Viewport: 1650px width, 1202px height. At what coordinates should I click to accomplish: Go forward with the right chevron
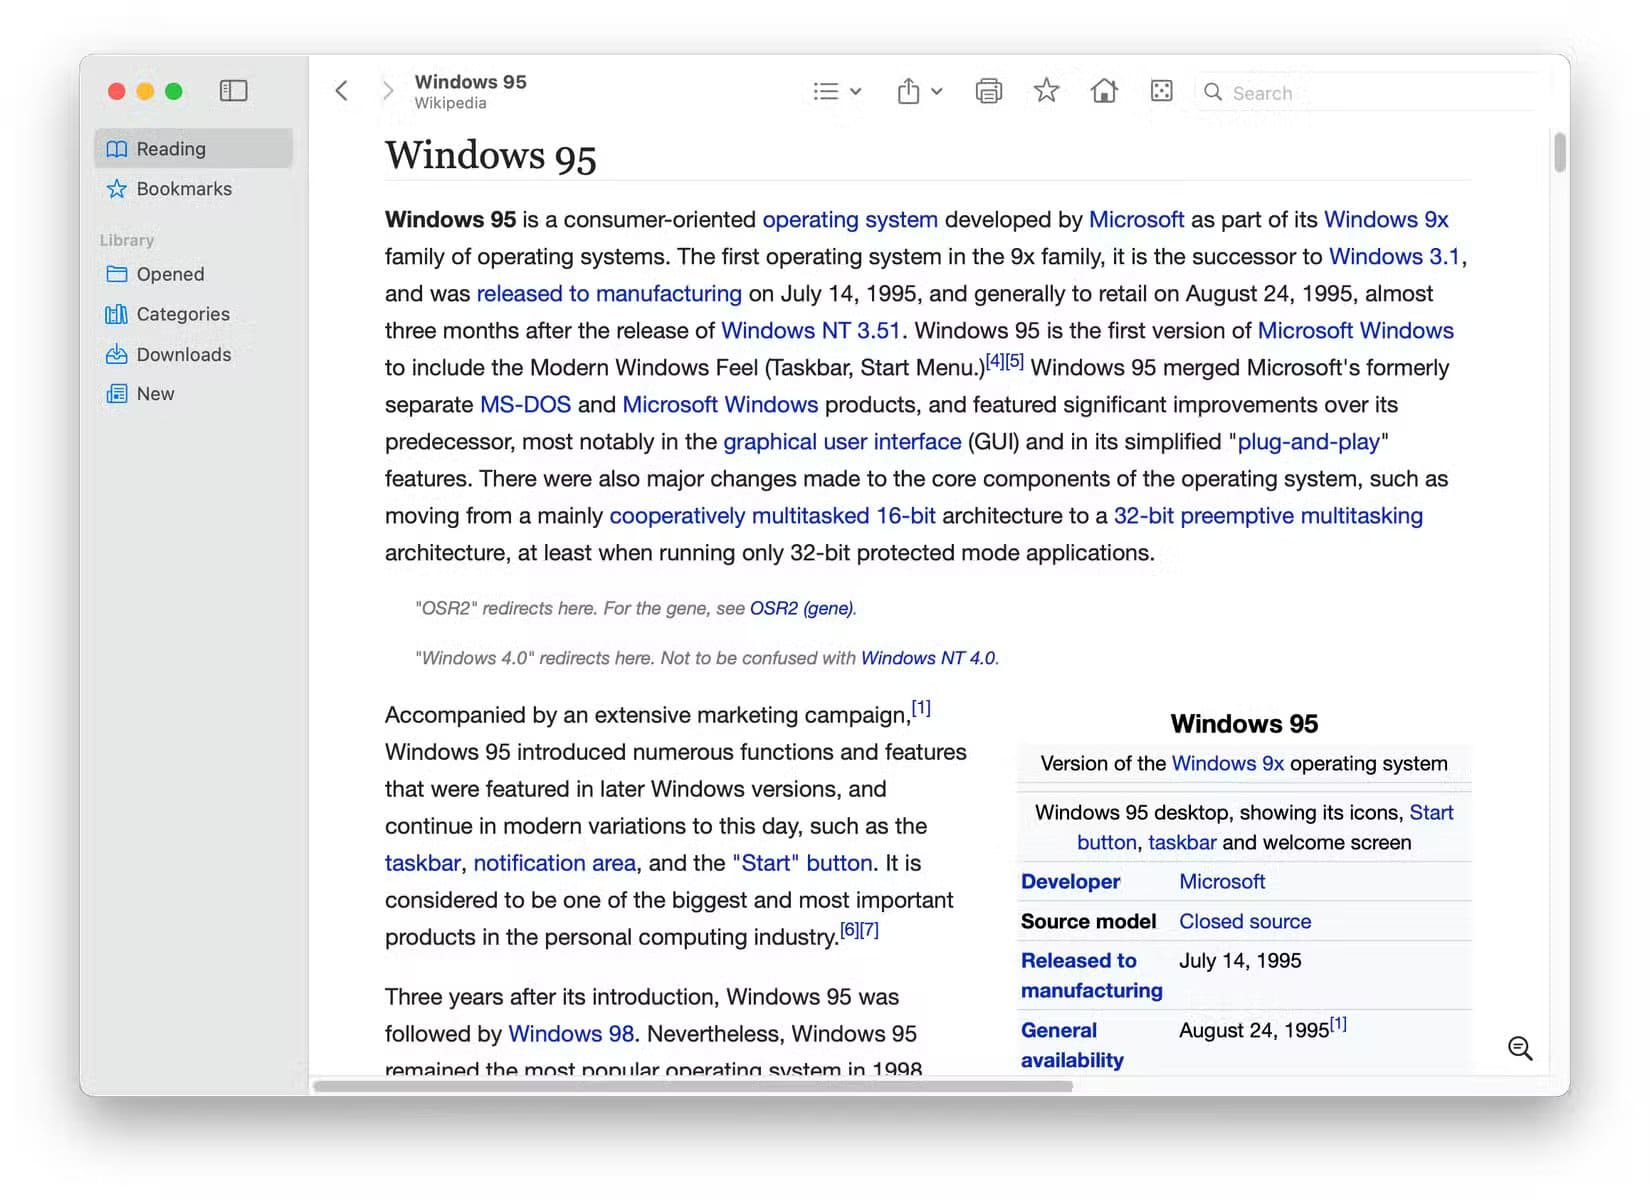[x=388, y=91]
